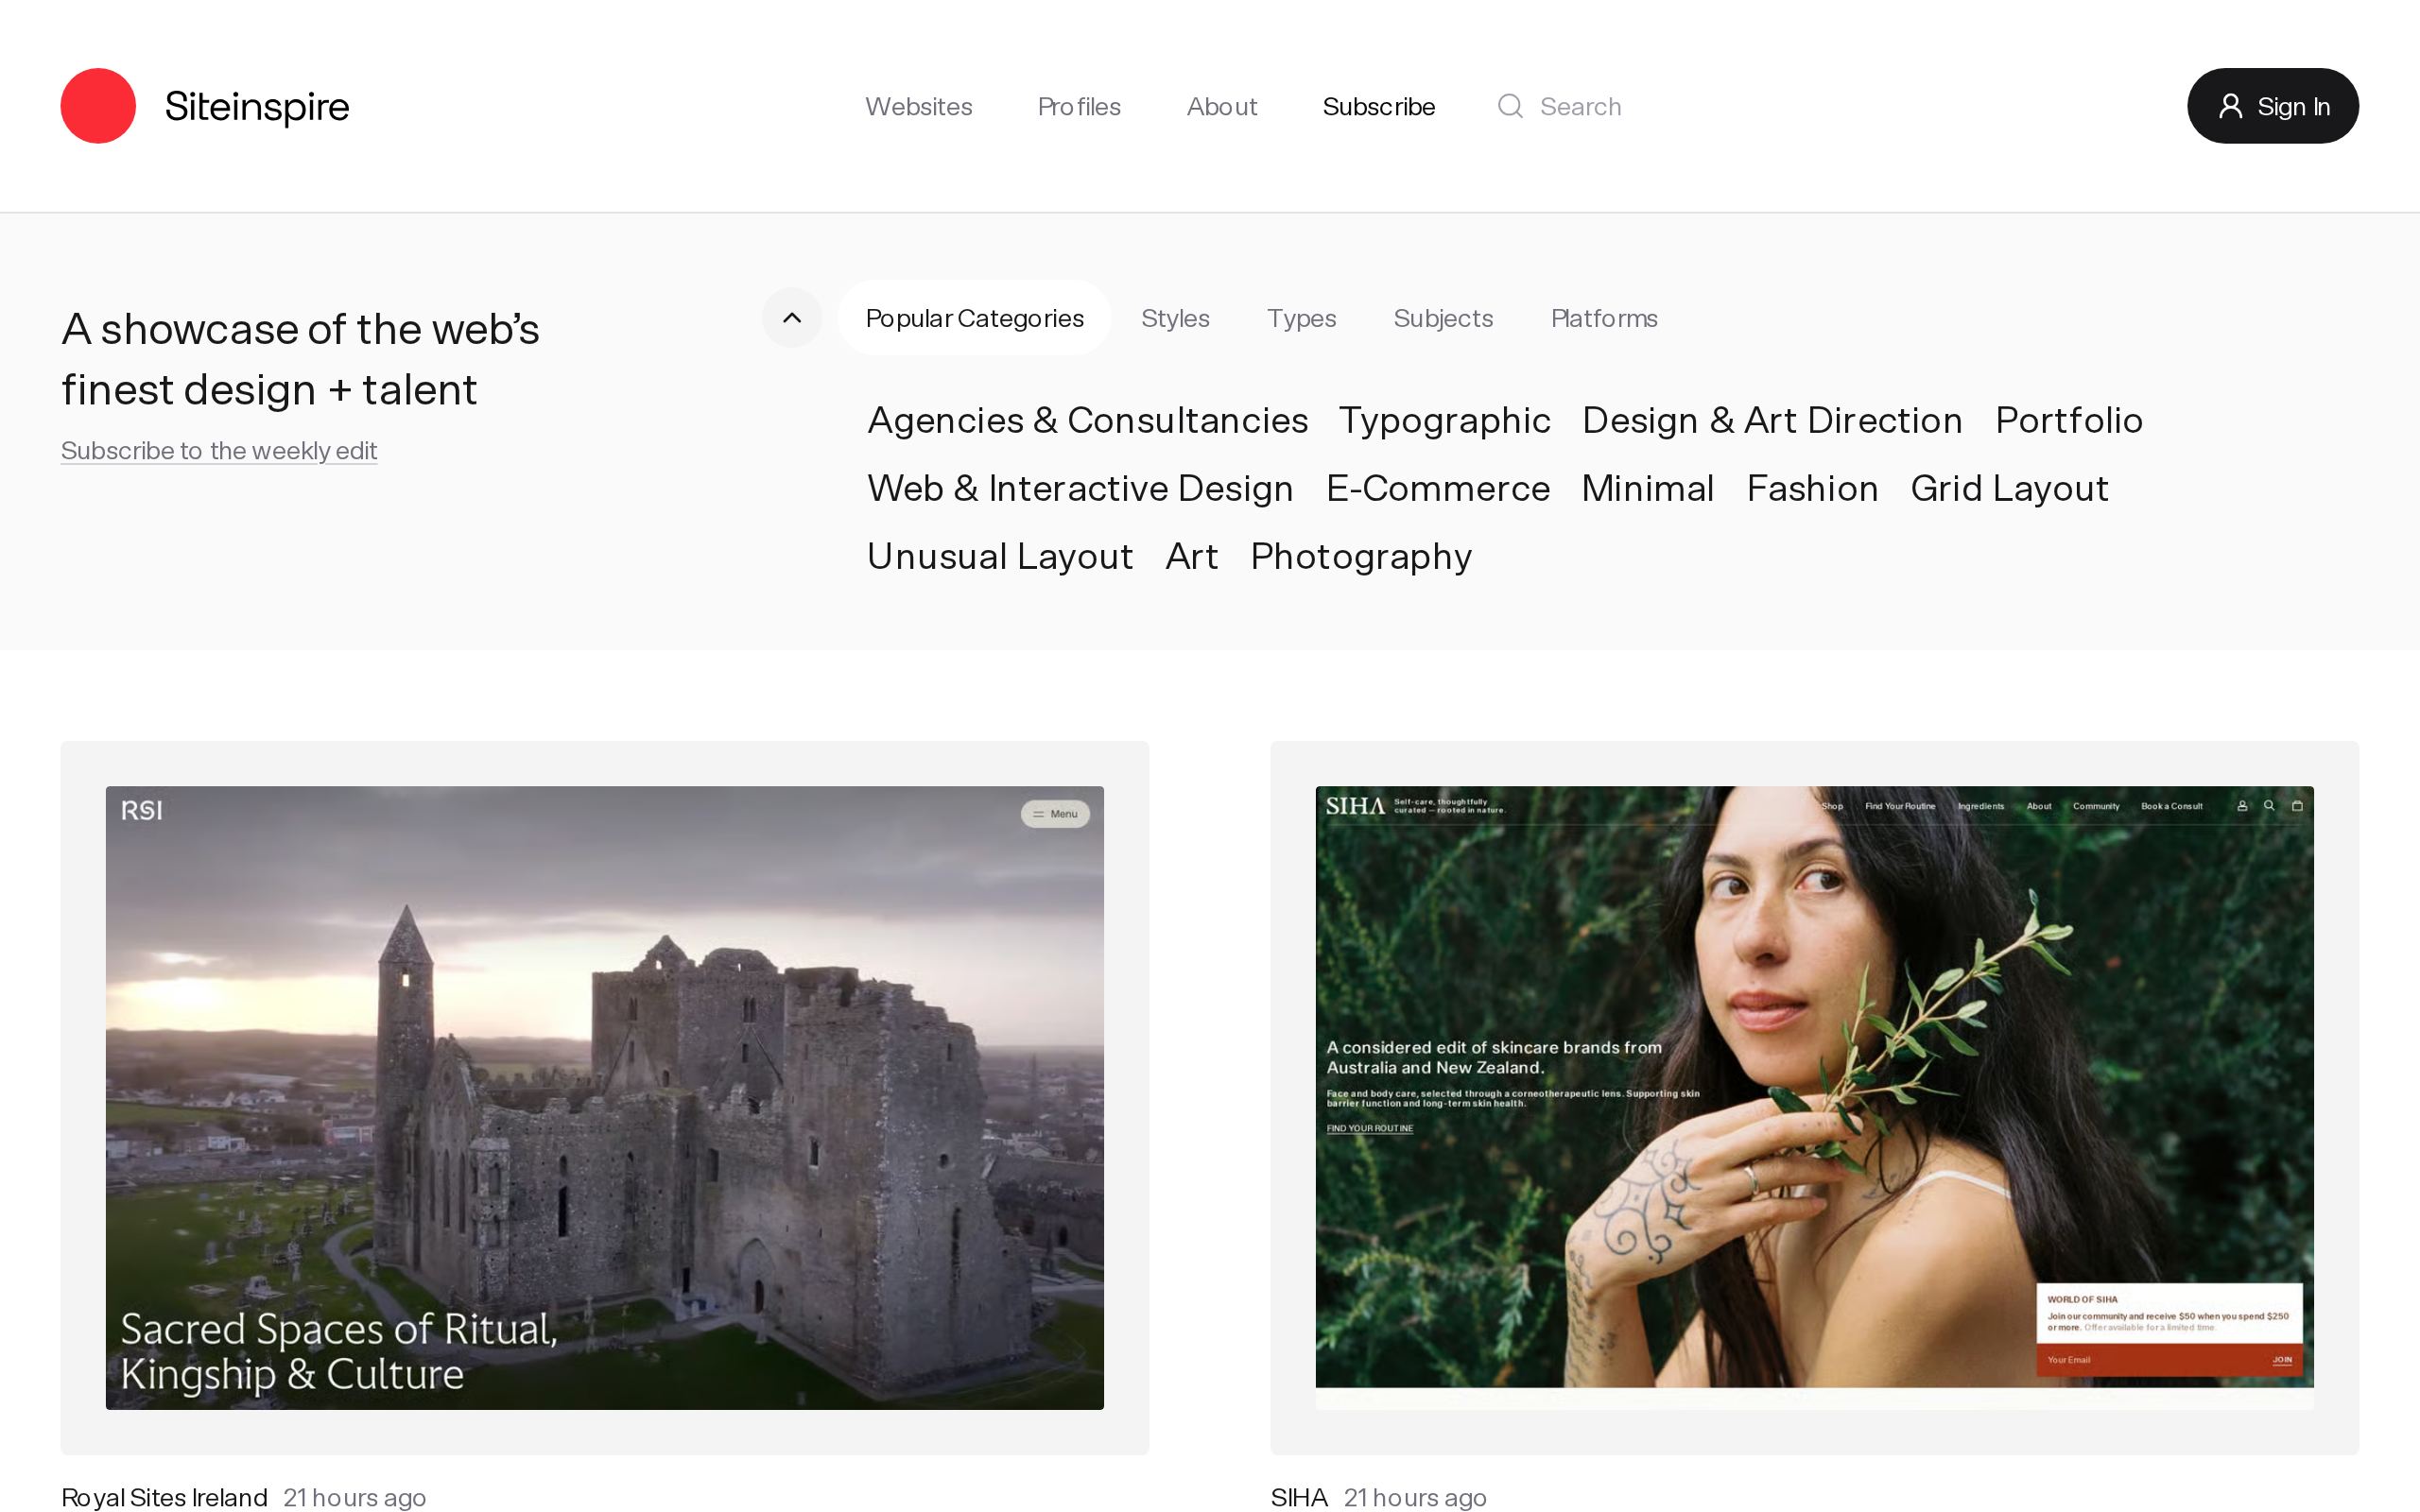The height and width of the screenshot is (1512, 2420).
Task: Focus the Search input field
Action: click(x=1580, y=107)
